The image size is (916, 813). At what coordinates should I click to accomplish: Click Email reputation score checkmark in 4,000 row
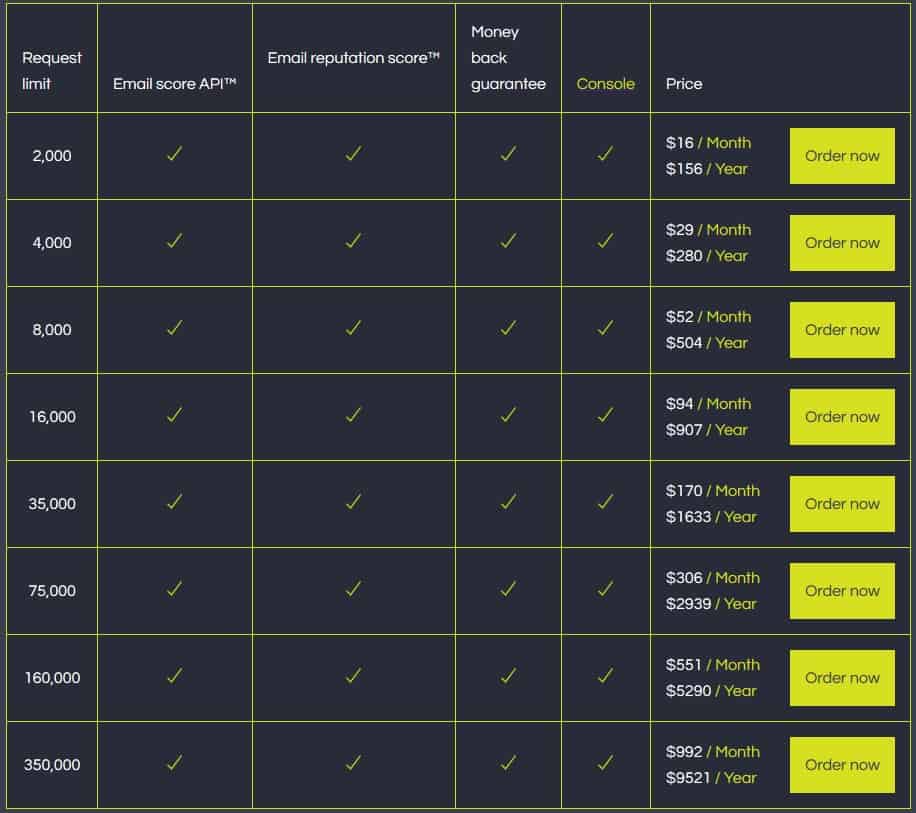[x=353, y=241]
